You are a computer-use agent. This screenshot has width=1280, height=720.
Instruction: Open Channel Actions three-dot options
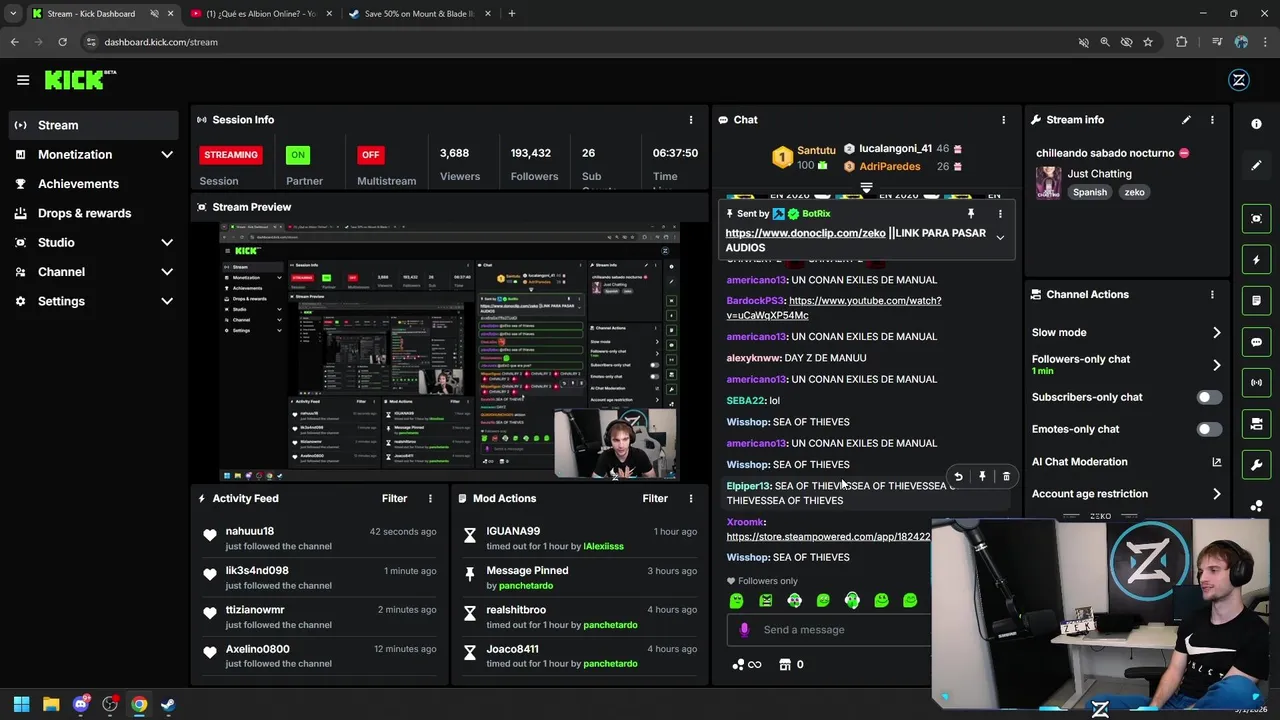tap(1212, 295)
